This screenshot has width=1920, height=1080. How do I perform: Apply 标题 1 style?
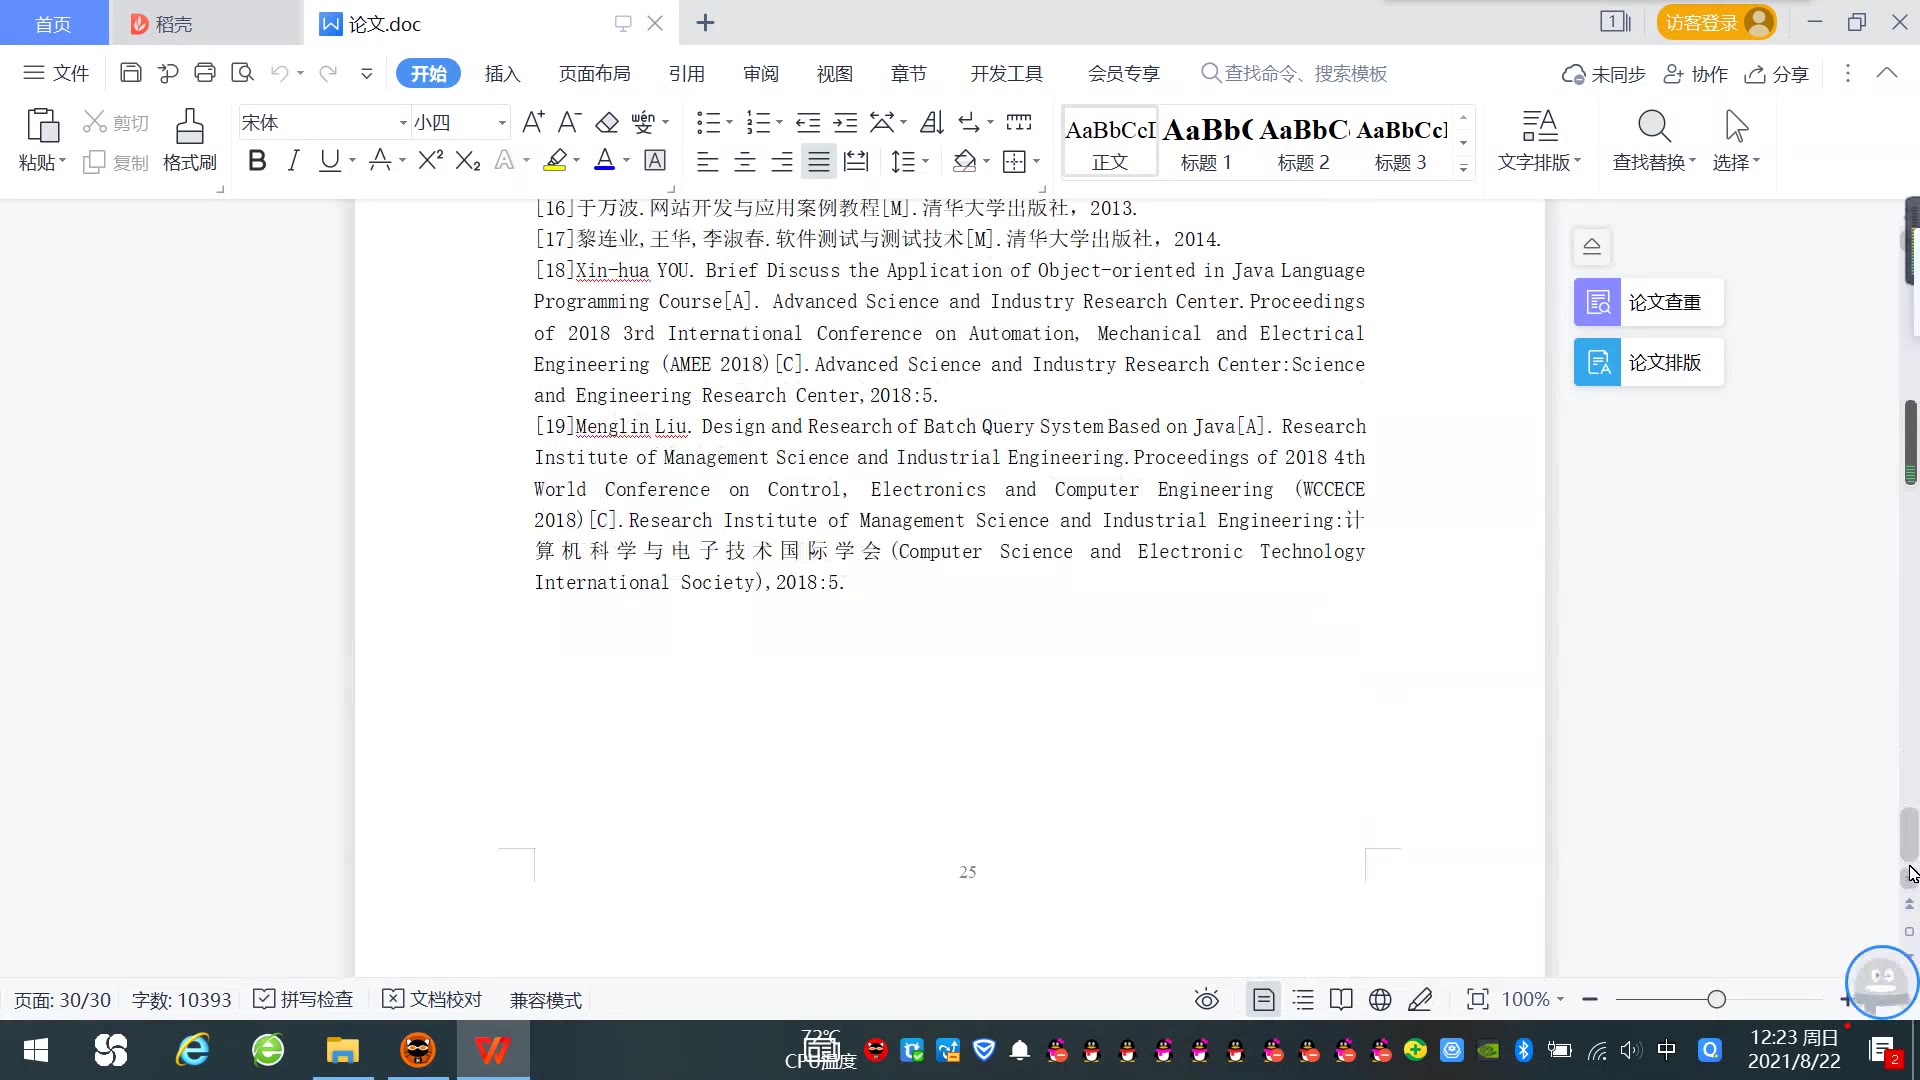[1207, 141]
